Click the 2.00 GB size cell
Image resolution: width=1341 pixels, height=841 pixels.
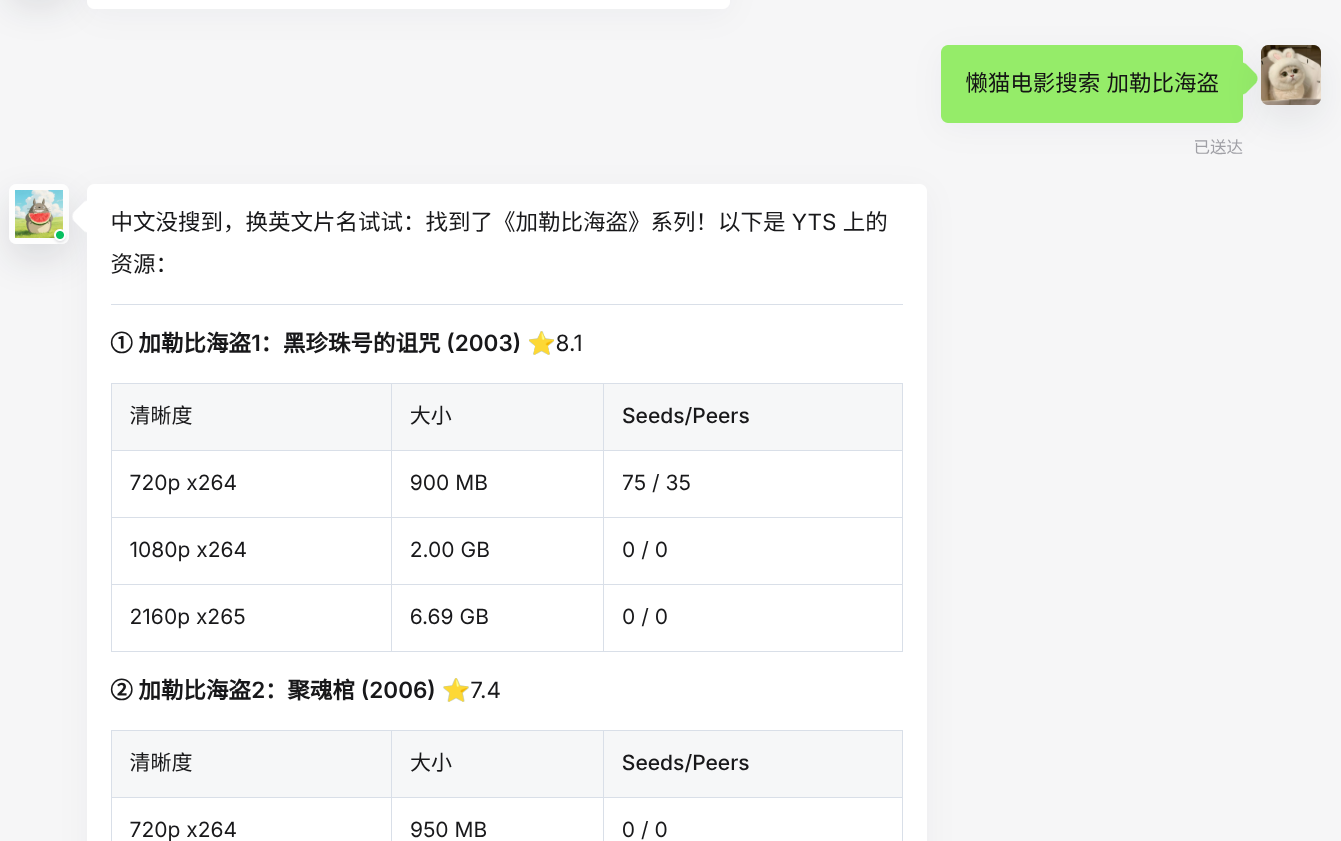click(497, 551)
